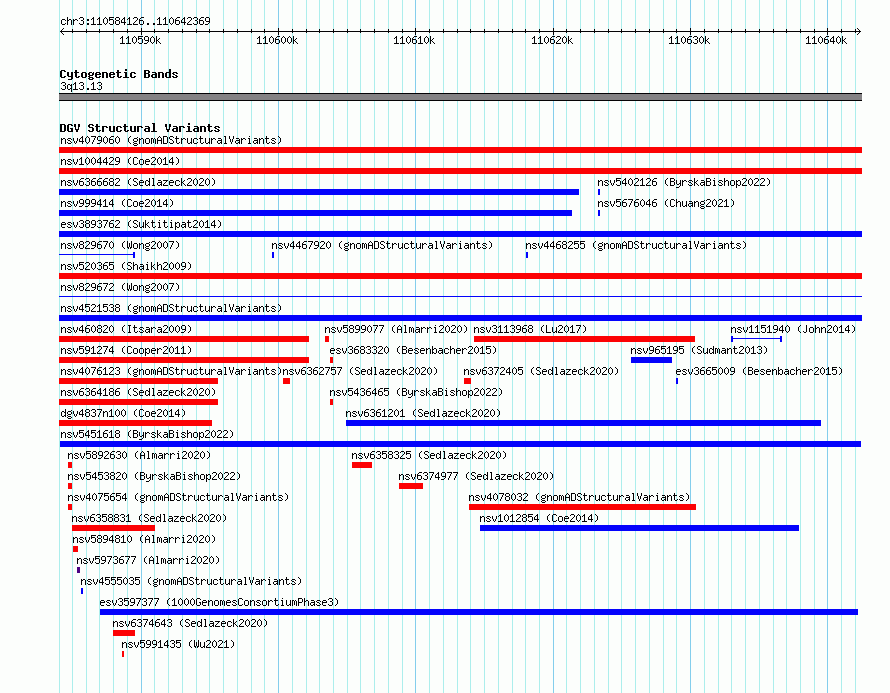
Task: Select nsv6358325 (Sedlazeck2020) label
Action: (429, 455)
